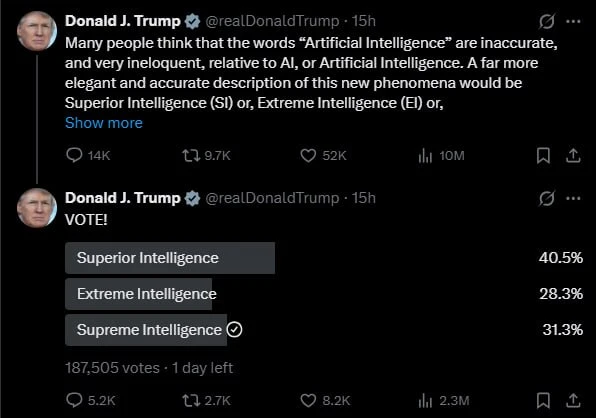Screen dimensions: 596x418
Task: Select the Superior Intelligence poll option
Action: point(324,258)
